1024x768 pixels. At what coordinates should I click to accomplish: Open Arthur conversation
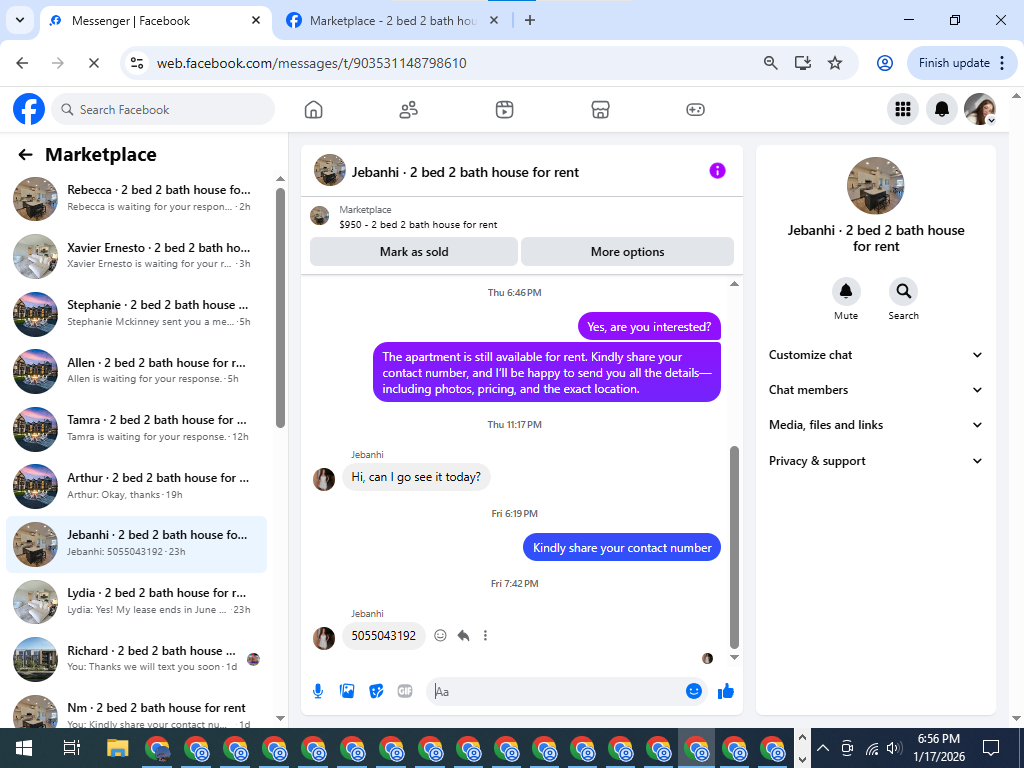137,487
